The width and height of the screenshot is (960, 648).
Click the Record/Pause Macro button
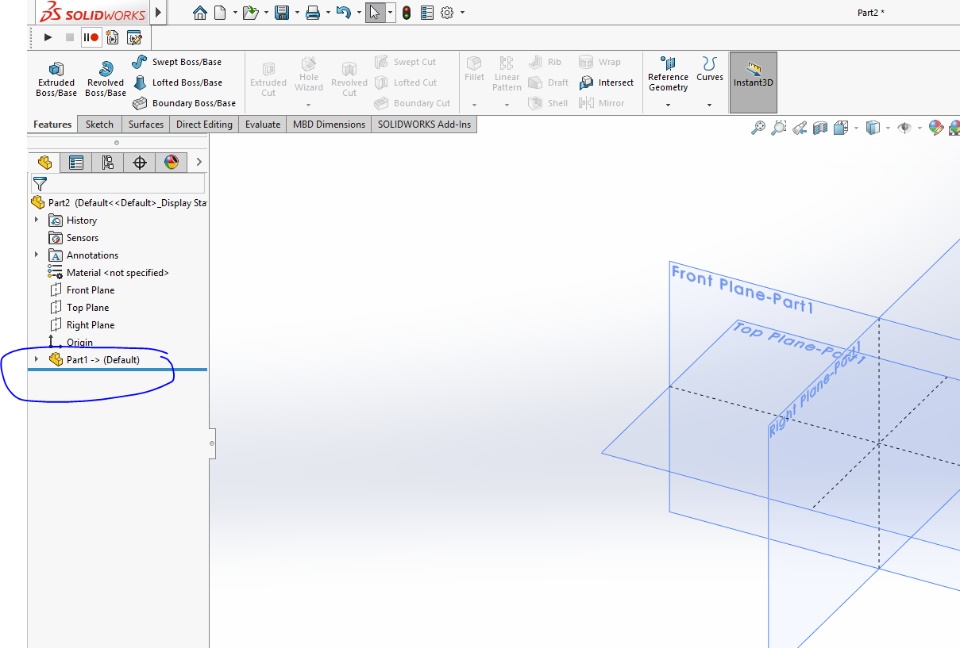pos(91,37)
